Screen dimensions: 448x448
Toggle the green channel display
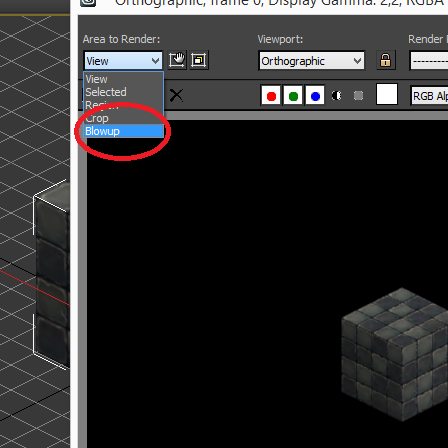tap(293, 96)
